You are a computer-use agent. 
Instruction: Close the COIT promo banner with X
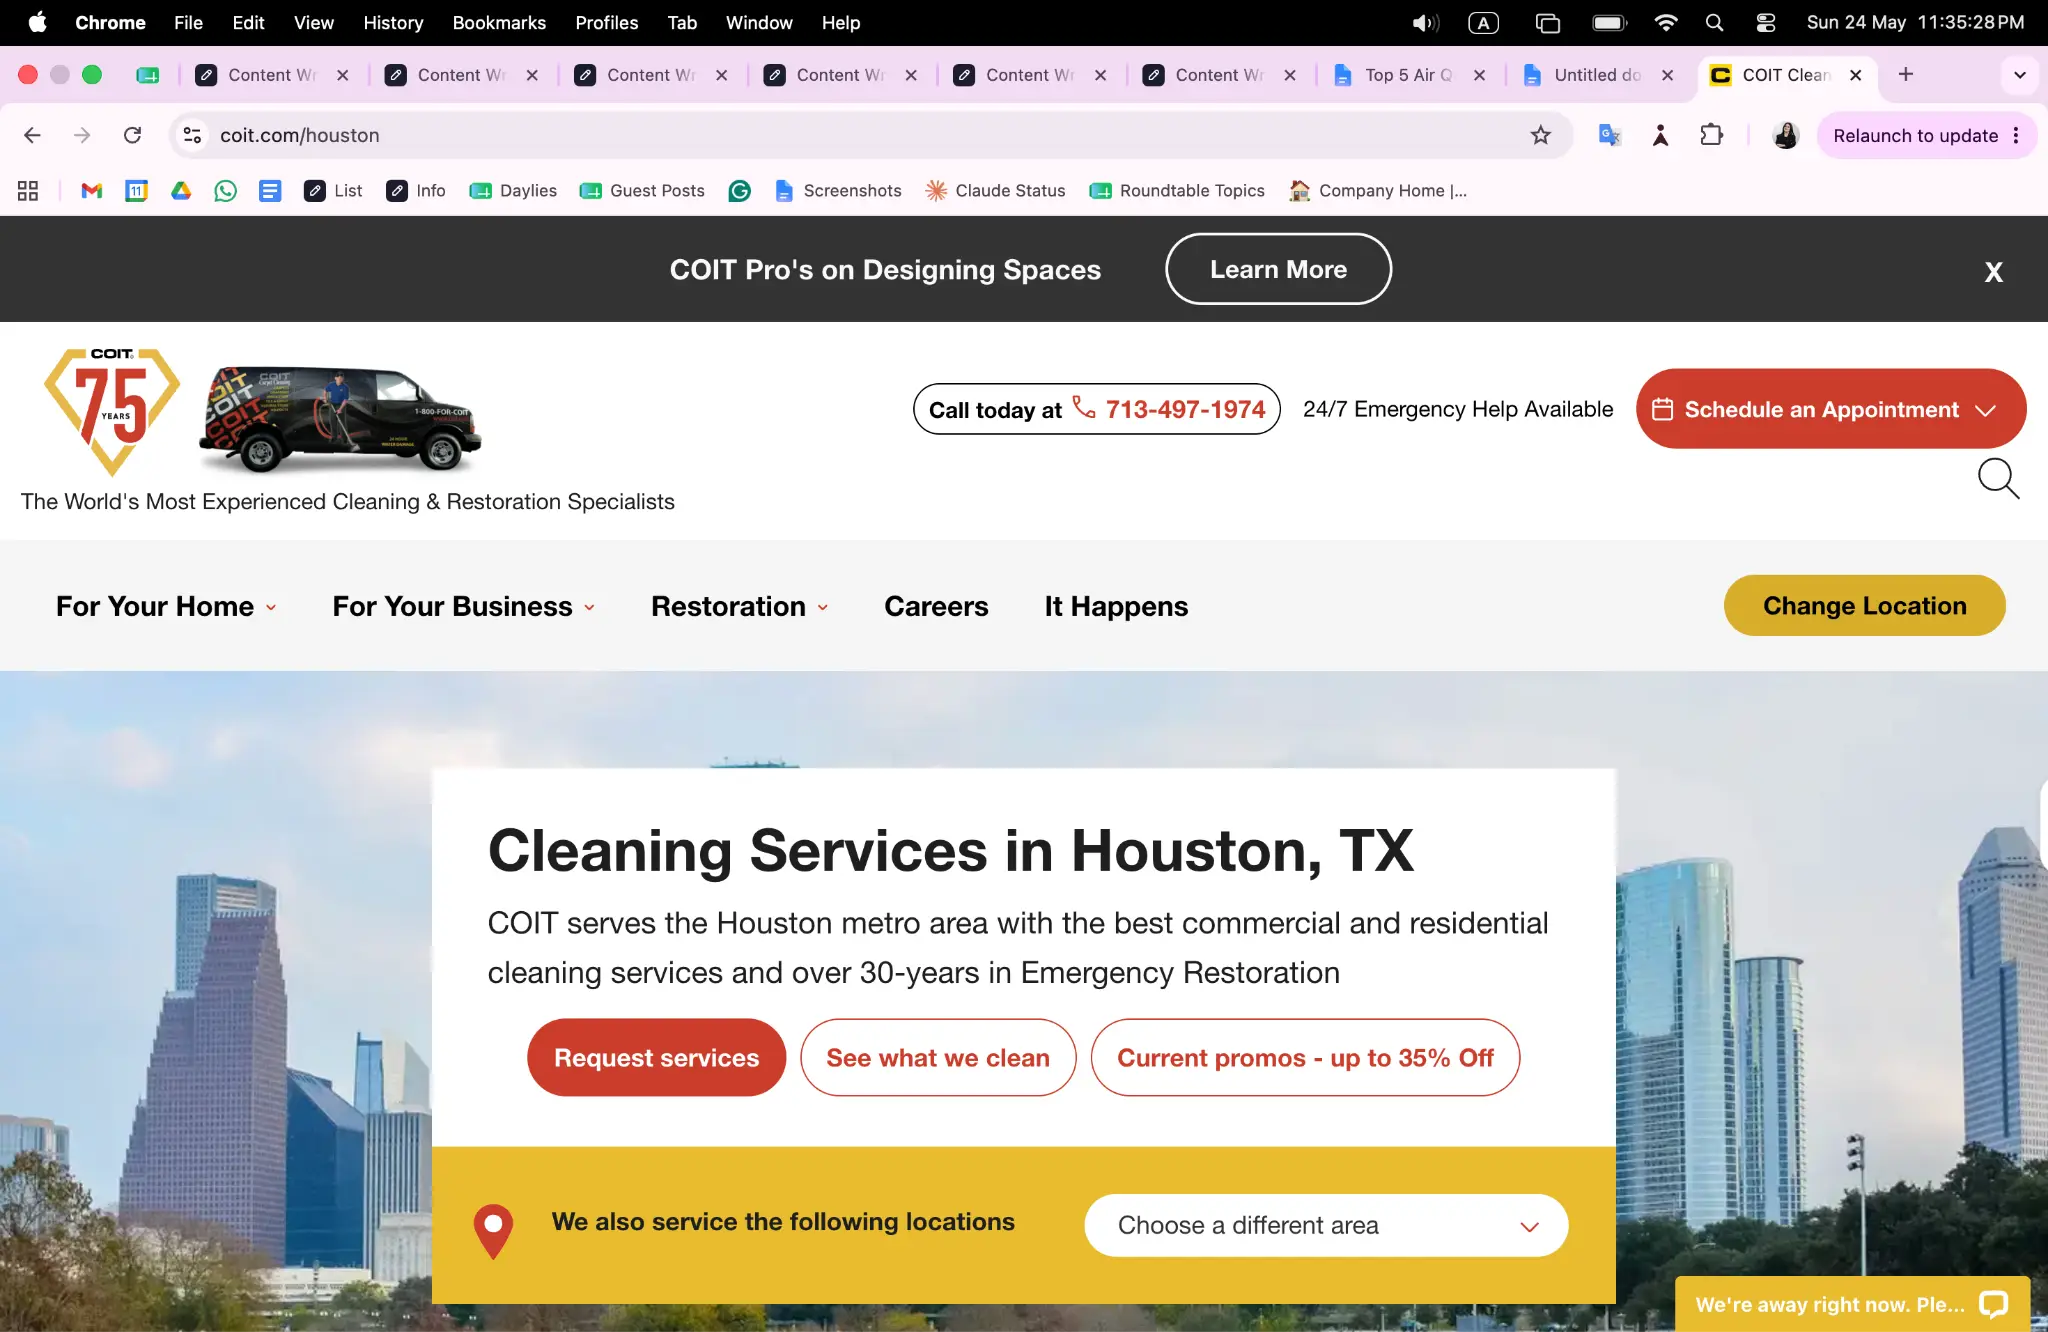(x=1993, y=272)
